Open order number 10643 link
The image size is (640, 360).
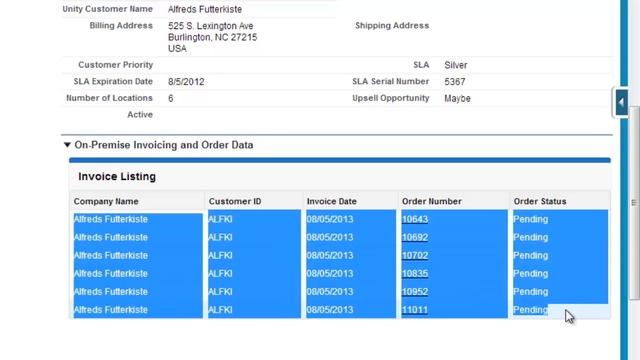[x=415, y=219]
